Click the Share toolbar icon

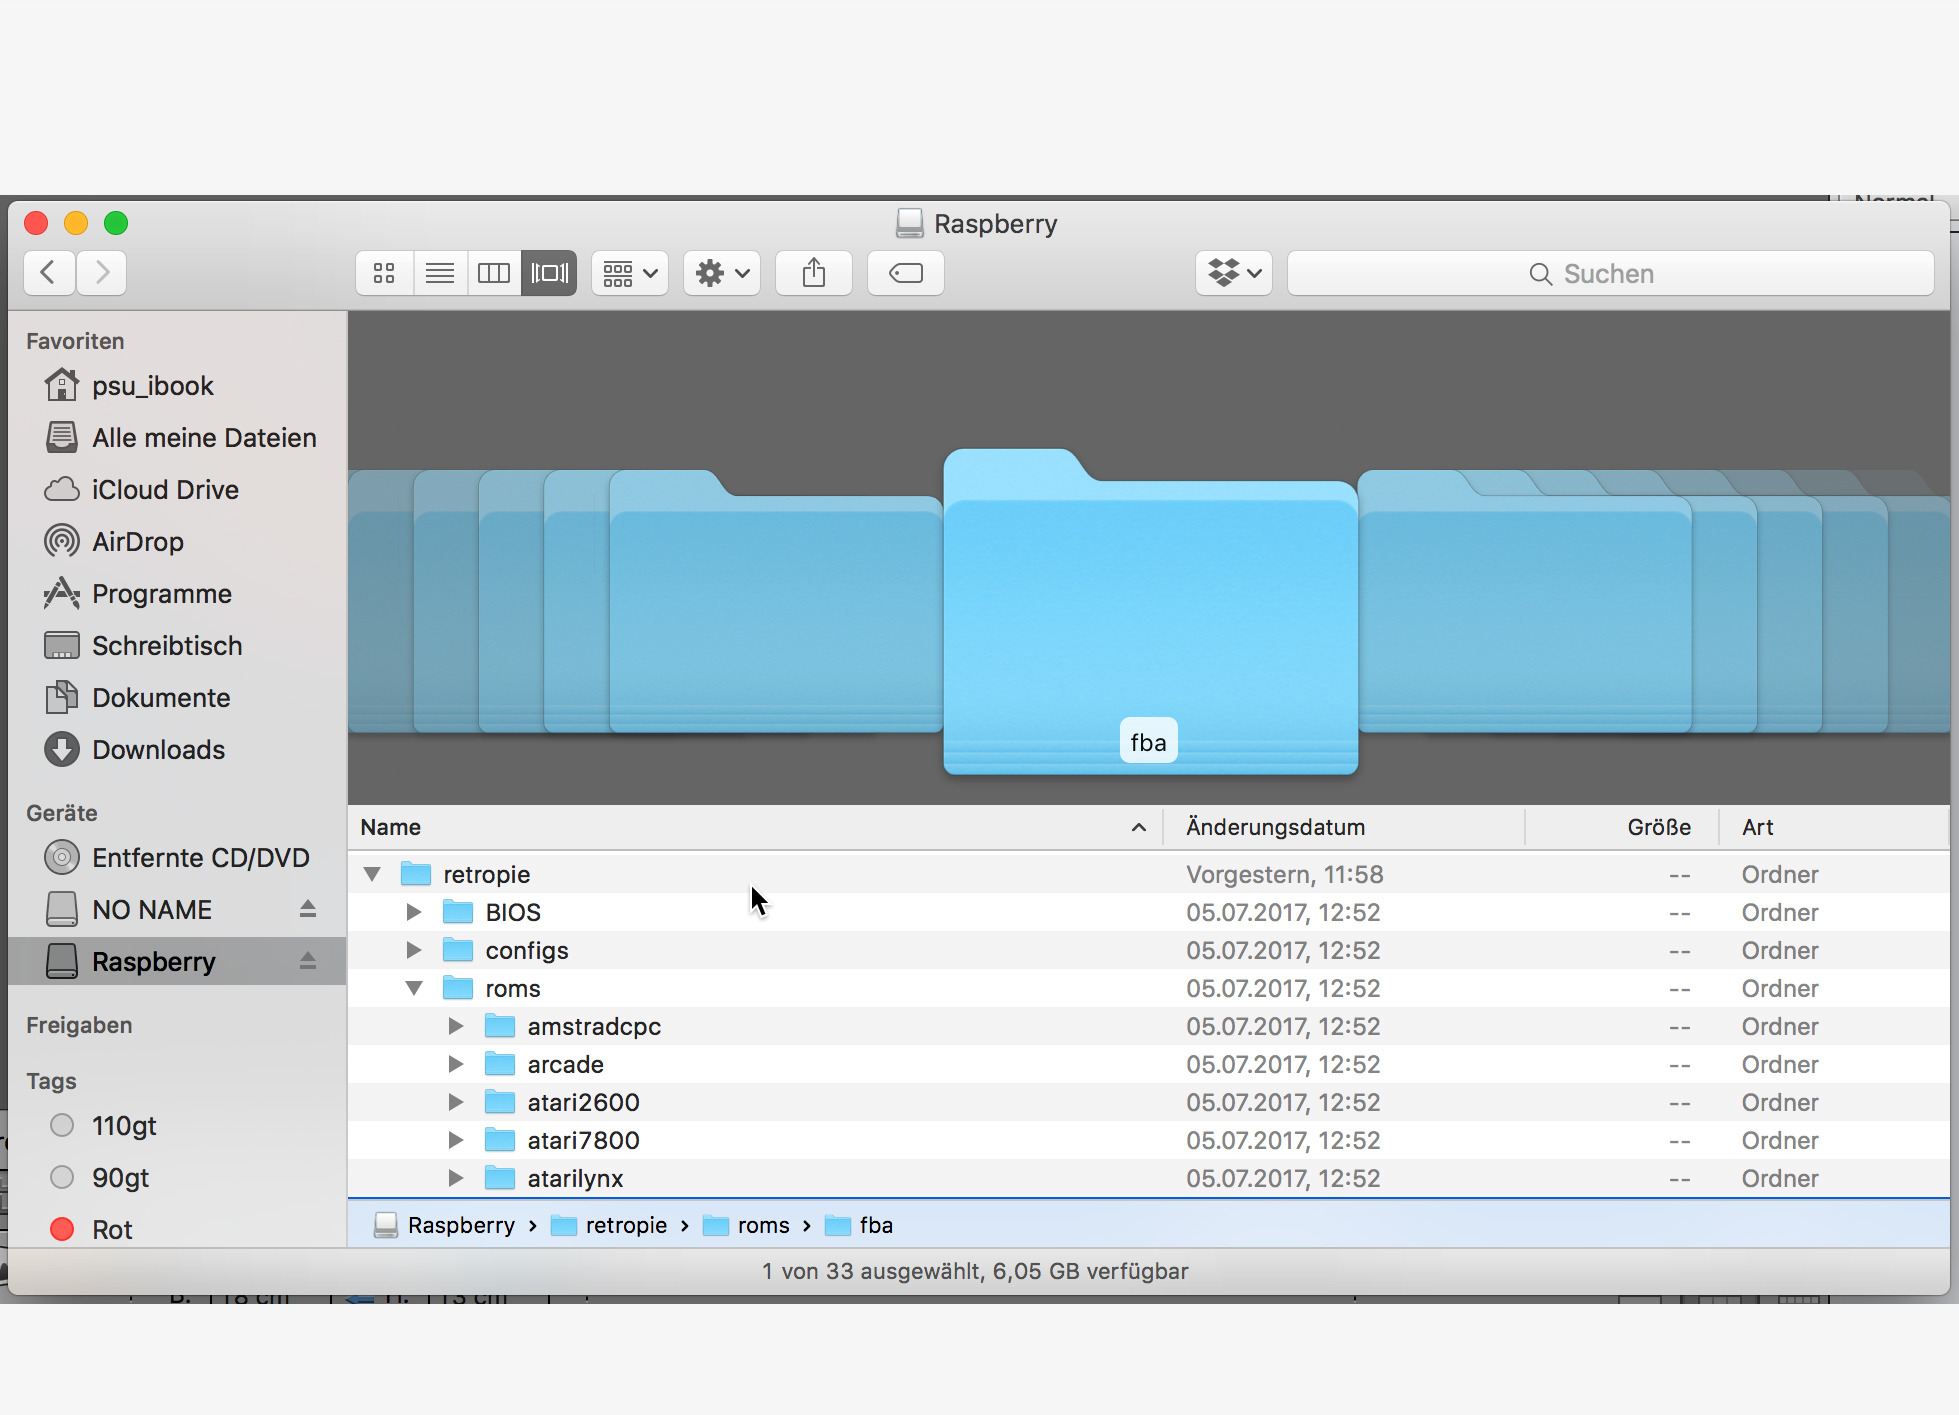tap(814, 273)
